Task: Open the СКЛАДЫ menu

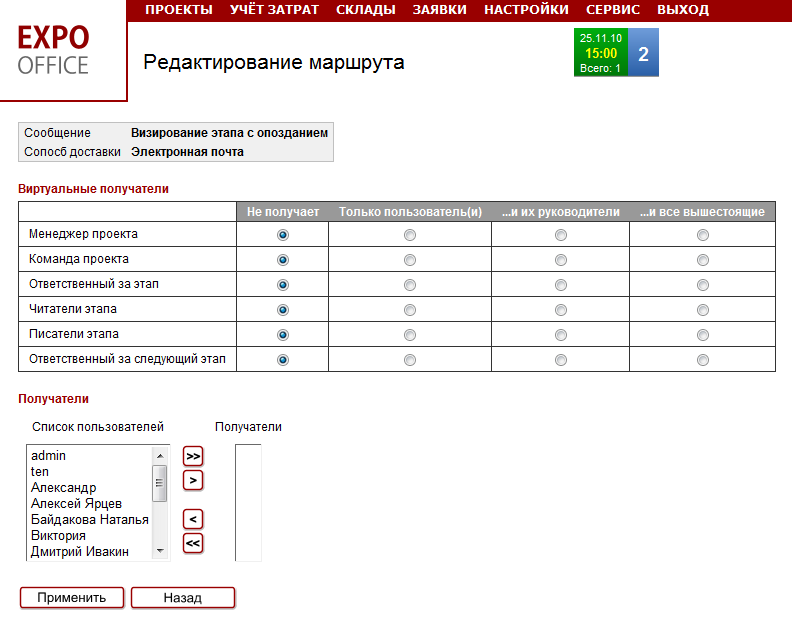Action: point(365,10)
